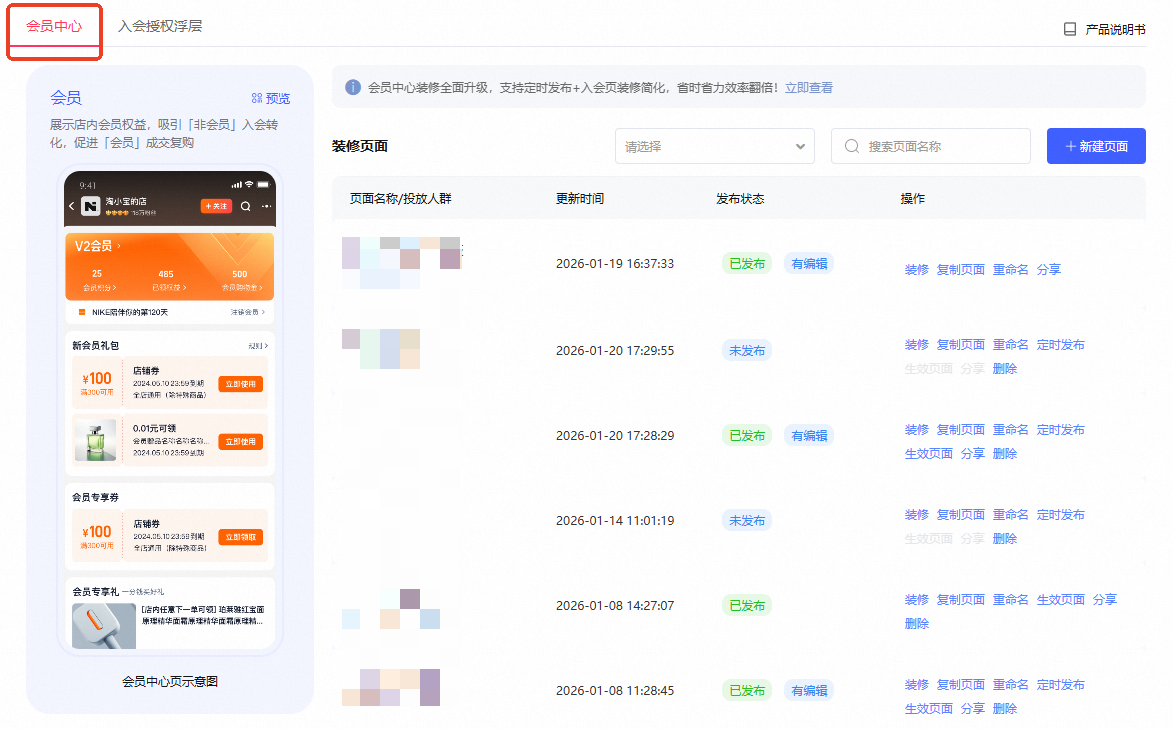Viewport: 1172px width, 729px height.
Task: Open the 会员中心 tab
Action: pyautogui.click(x=54, y=26)
